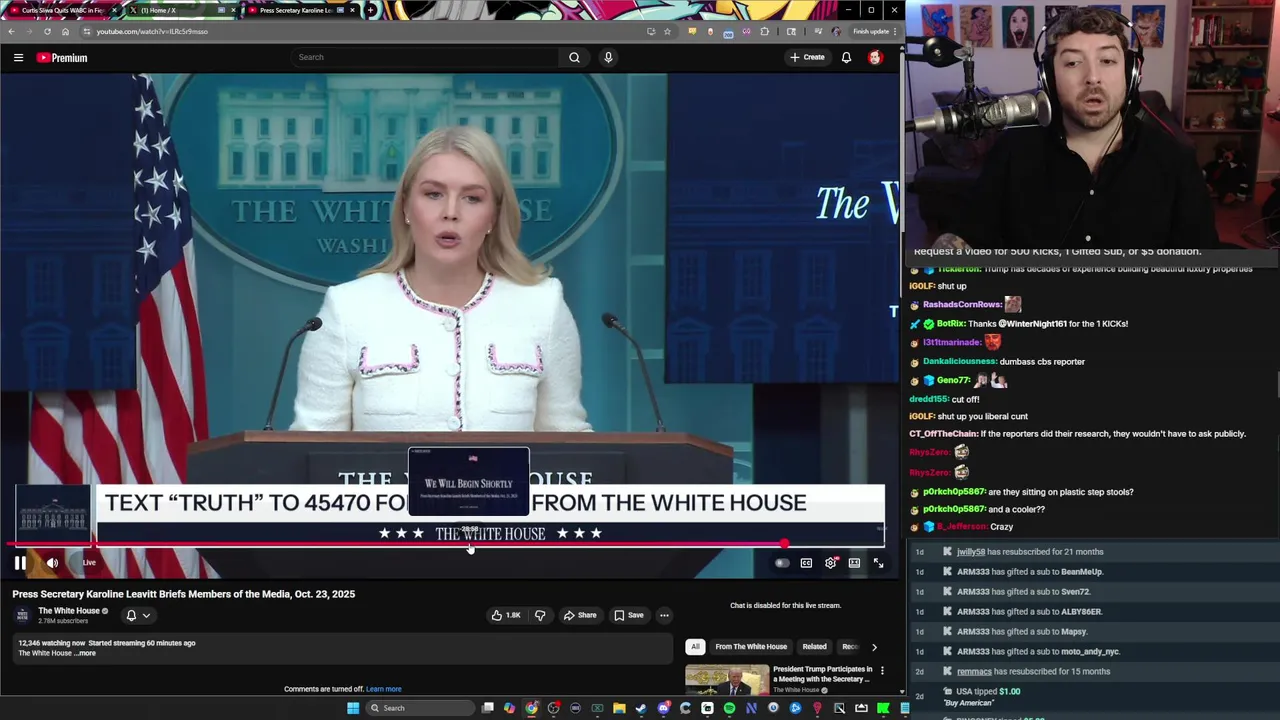
Task: Start voice search with the microphone icon
Action: [608, 57]
